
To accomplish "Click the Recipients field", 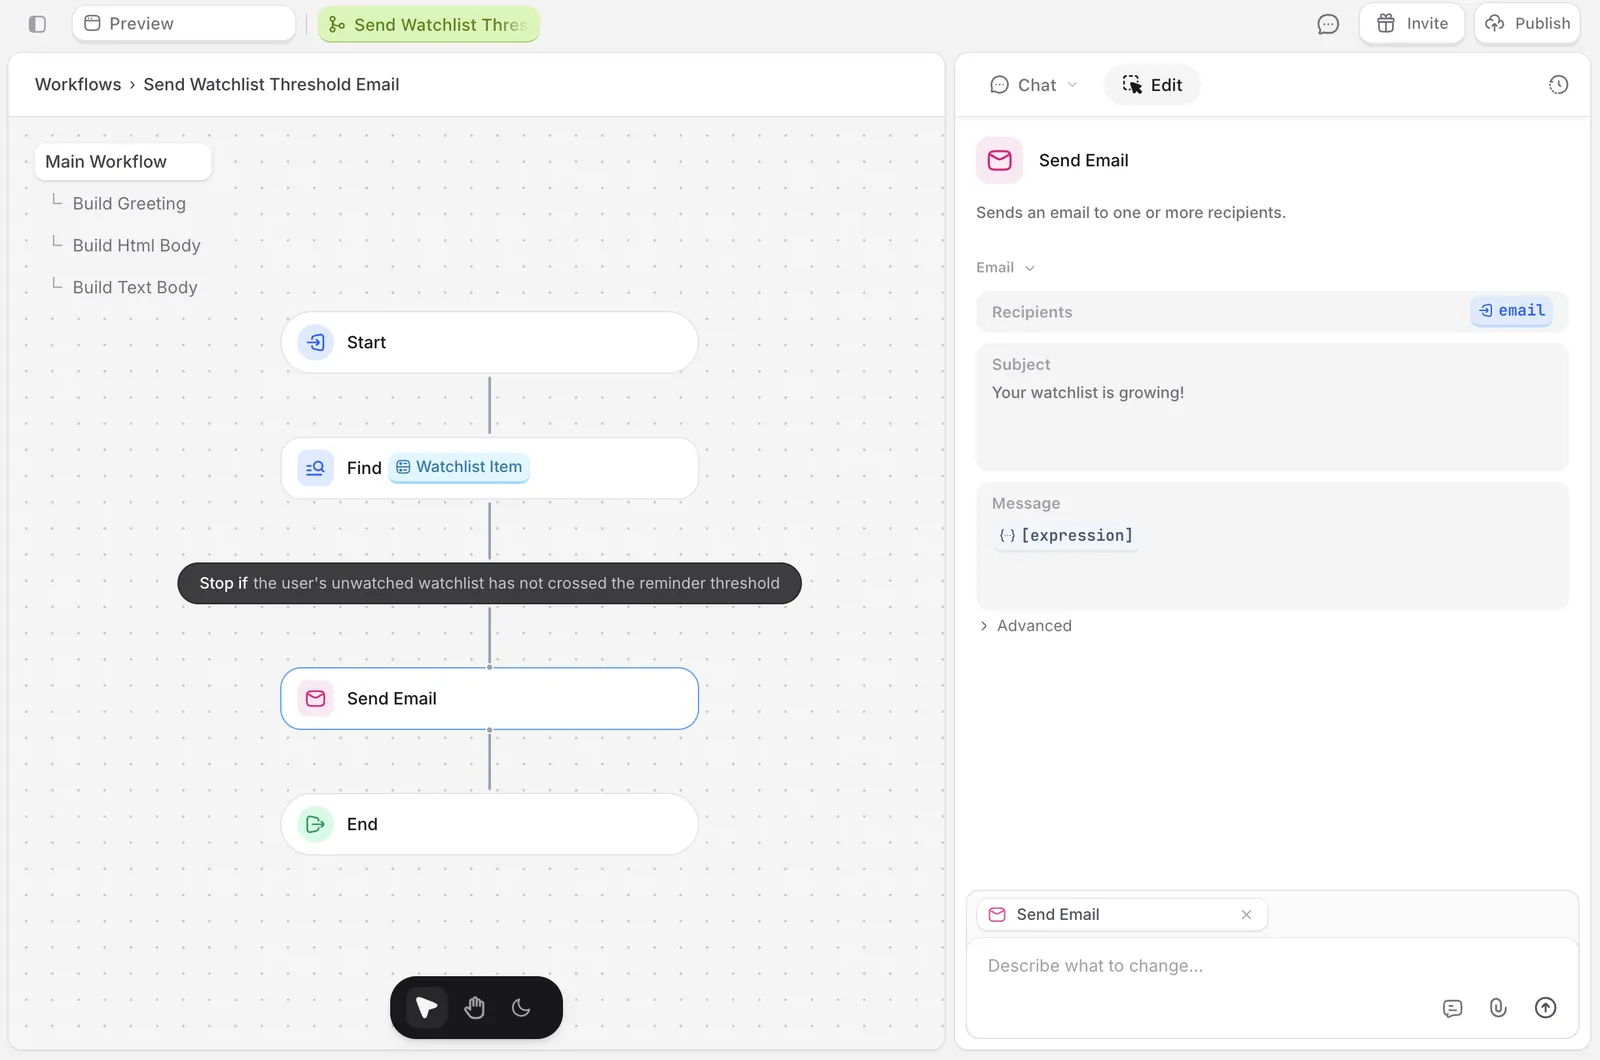I will click(x=1272, y=312).
